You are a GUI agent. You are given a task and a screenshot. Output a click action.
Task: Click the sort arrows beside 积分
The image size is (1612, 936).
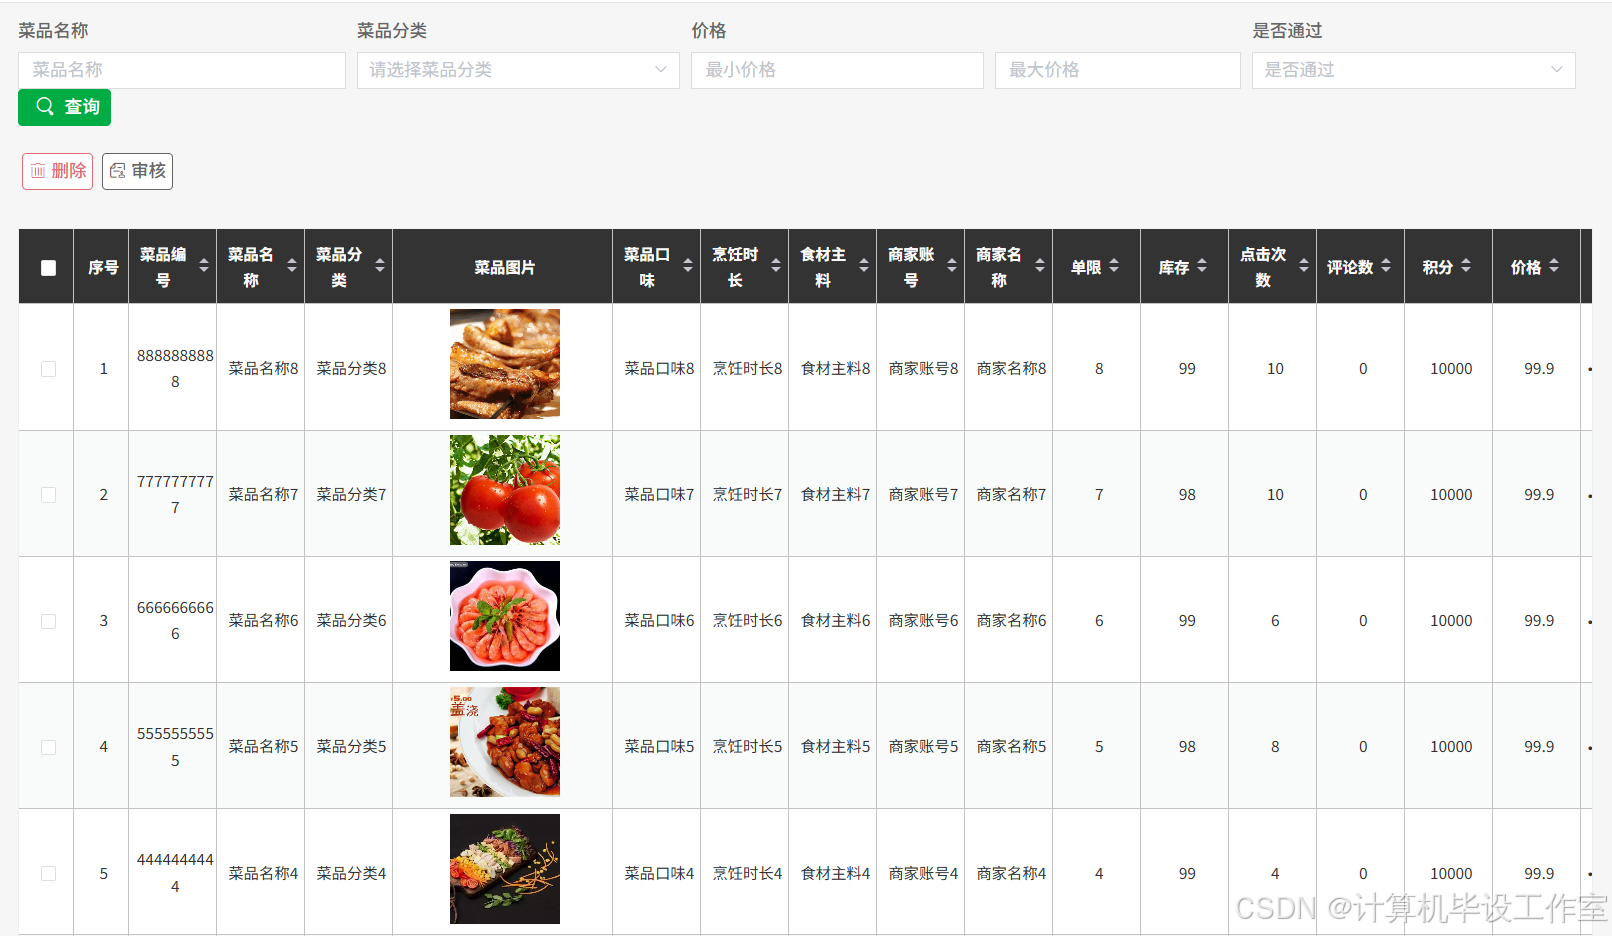click(1466, 266)
